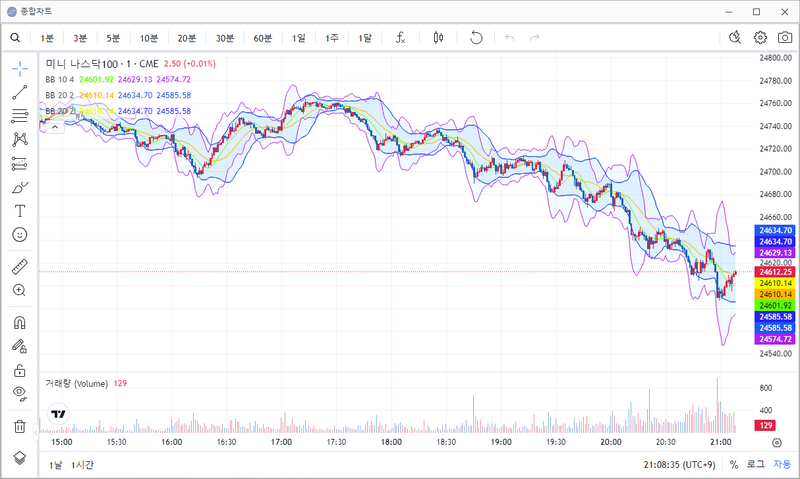Select the trend line drawing tool
The height and width of the screenshot is (479, 800).
(19, 92)
